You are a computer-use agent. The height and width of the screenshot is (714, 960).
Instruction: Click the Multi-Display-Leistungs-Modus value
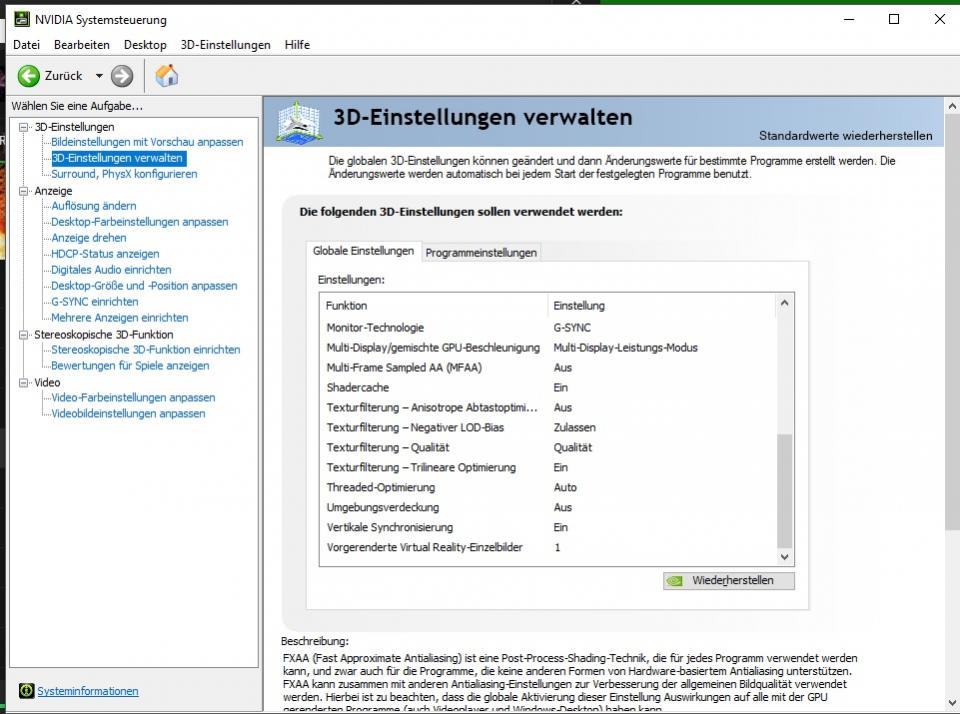click(625, 348)
